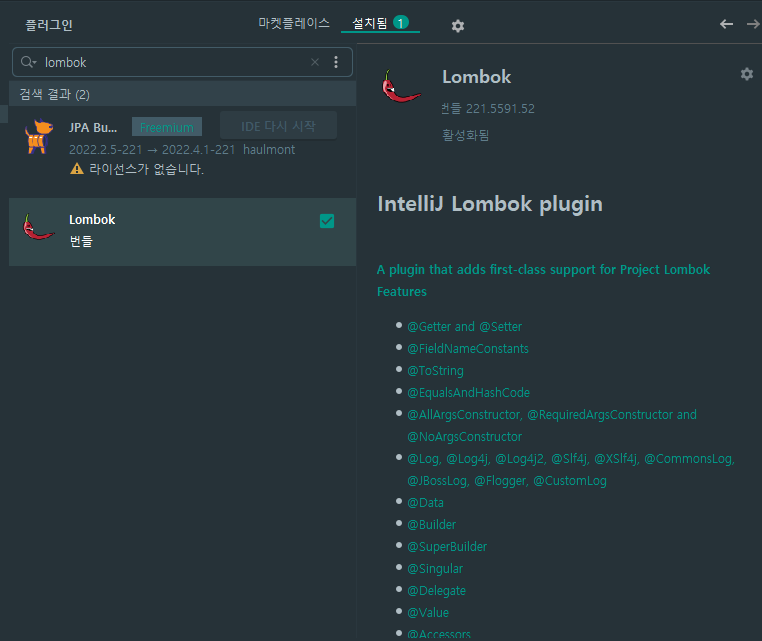Click the Features link
Image resolution: width=762 pixels, height=641 pixels.
pos(402,292)
